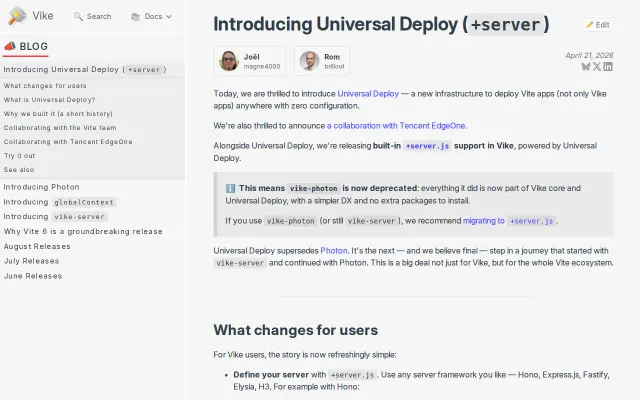Share the post on X icon
The height and width of the screenshot is (400, 640).
(x=597, y=67)
